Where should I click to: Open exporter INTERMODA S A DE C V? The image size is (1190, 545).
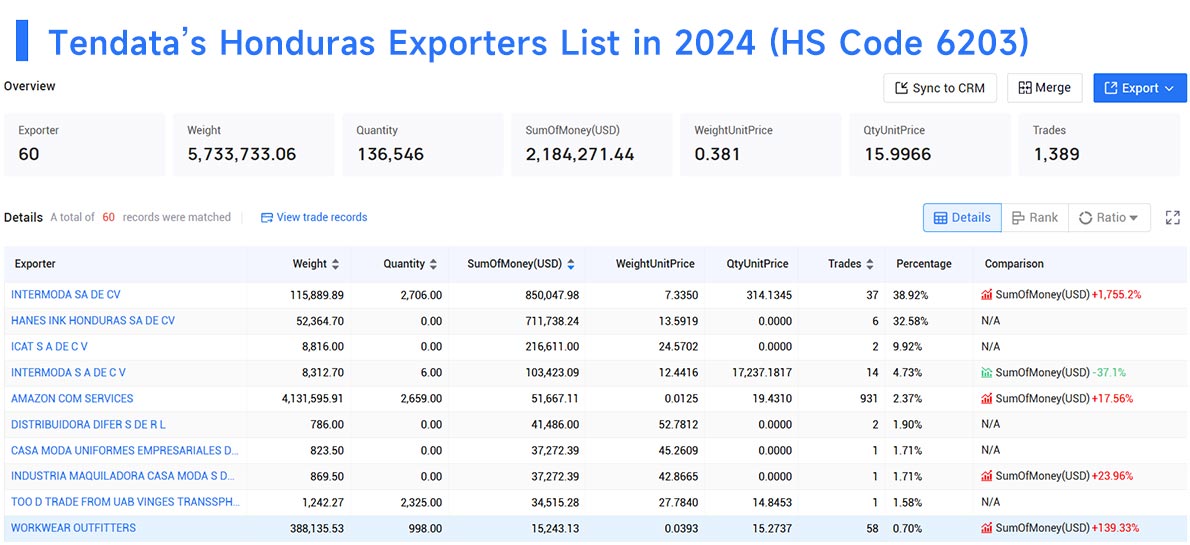68,373
